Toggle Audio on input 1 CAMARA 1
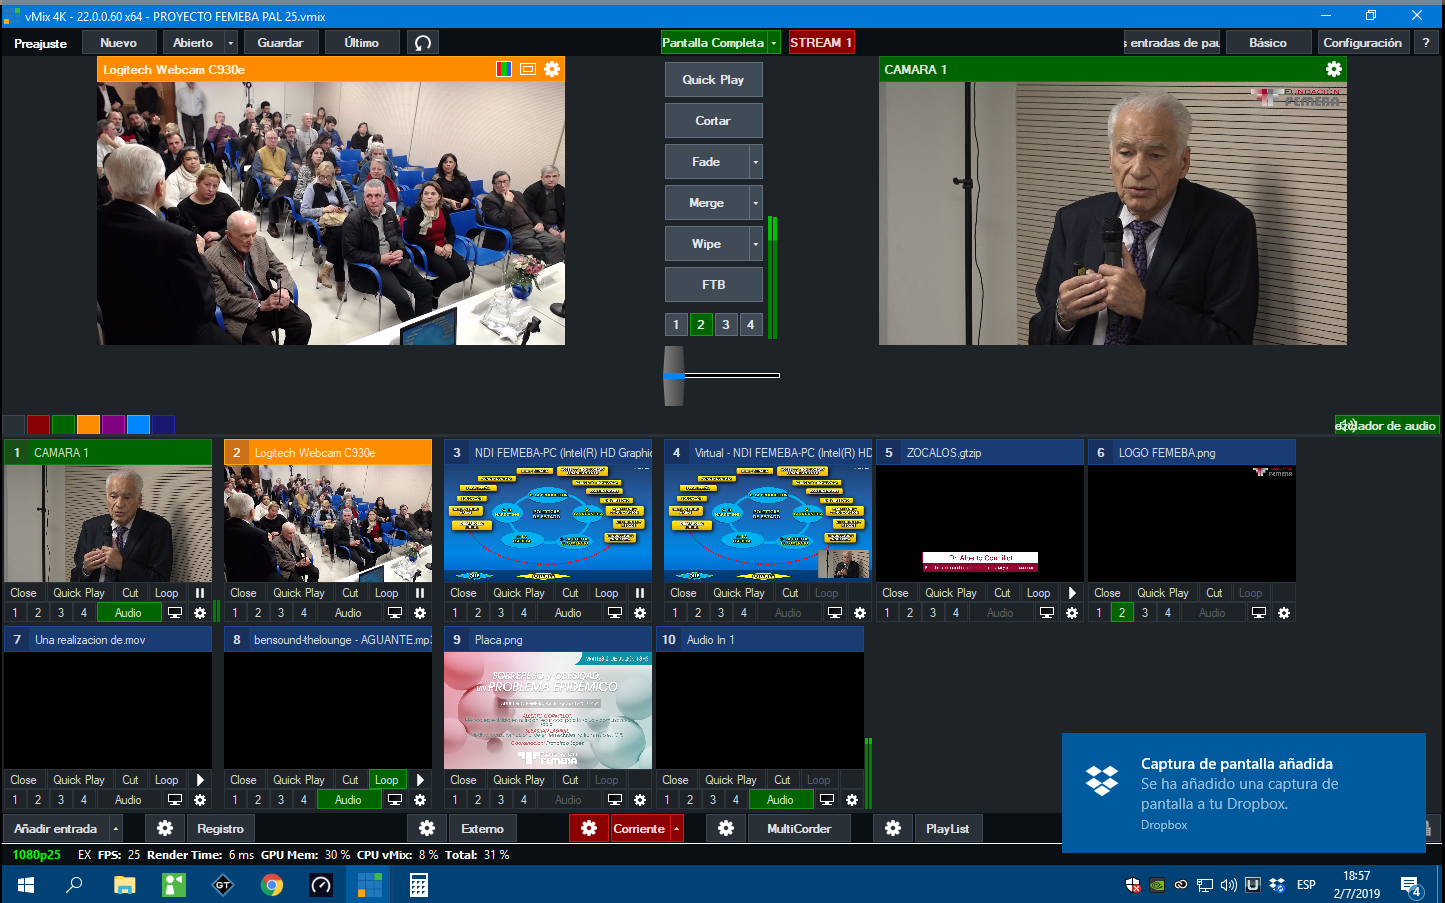The height and width of the screenshot is (903, 1445). point(129,613)
